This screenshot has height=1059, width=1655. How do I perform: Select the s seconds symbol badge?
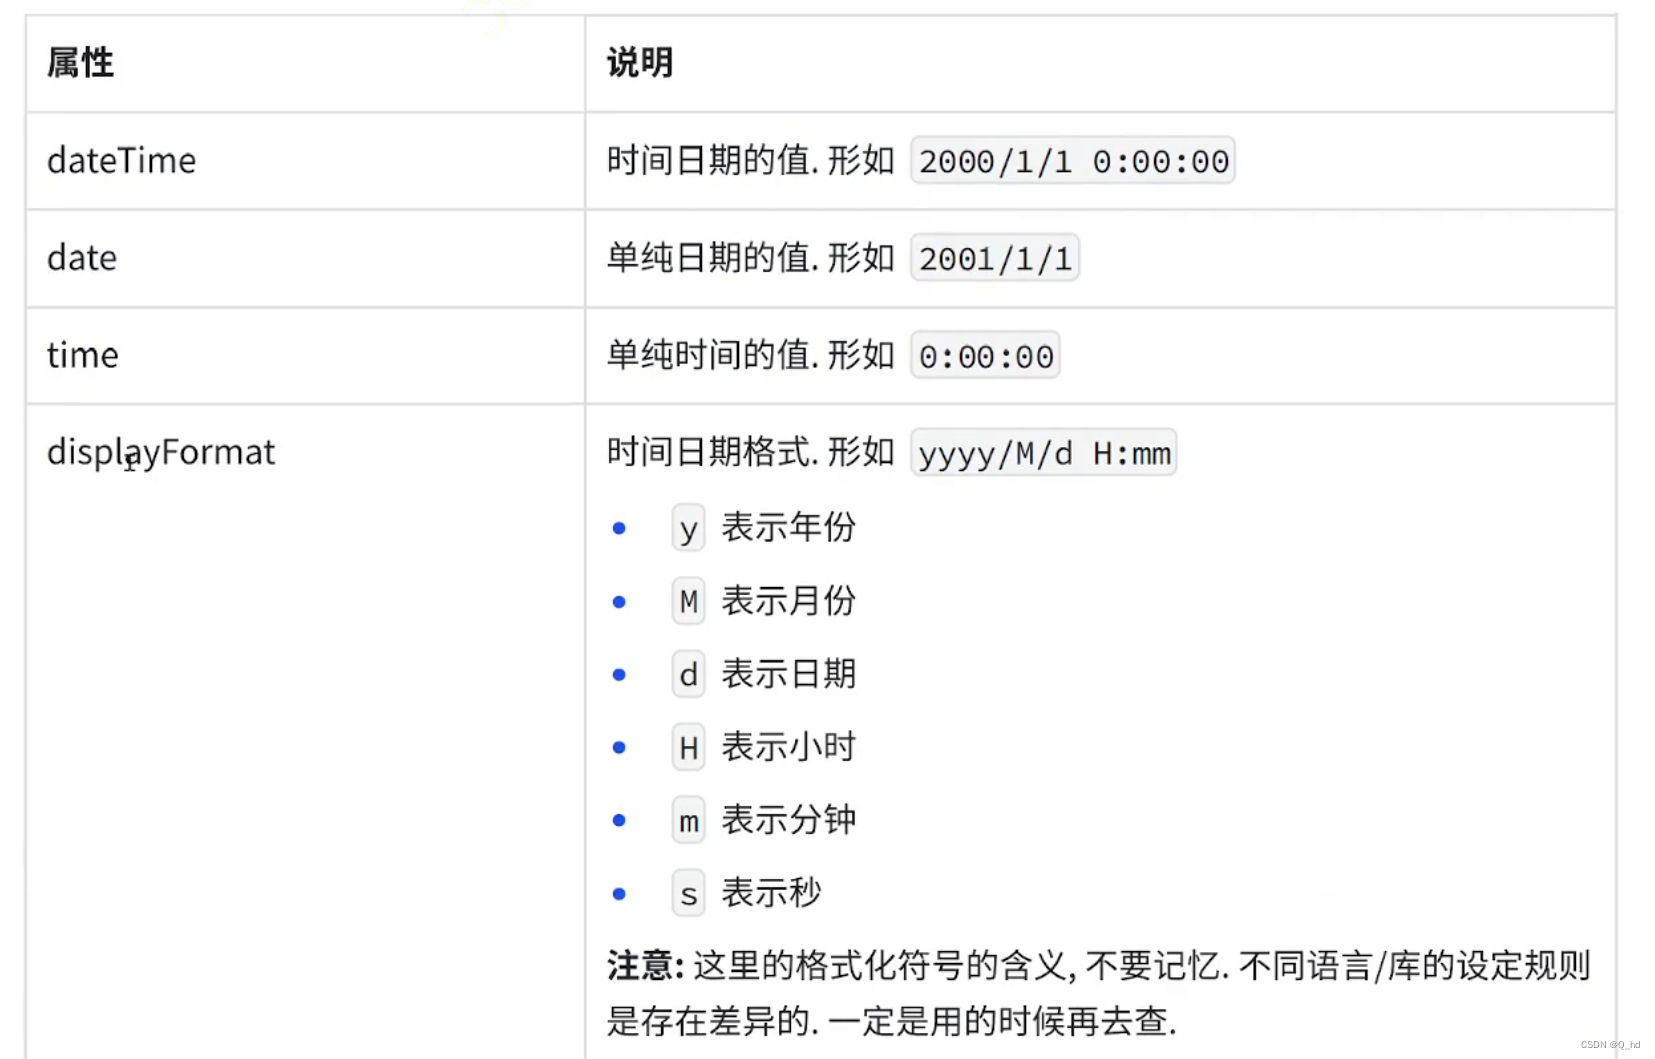(687, 893)
